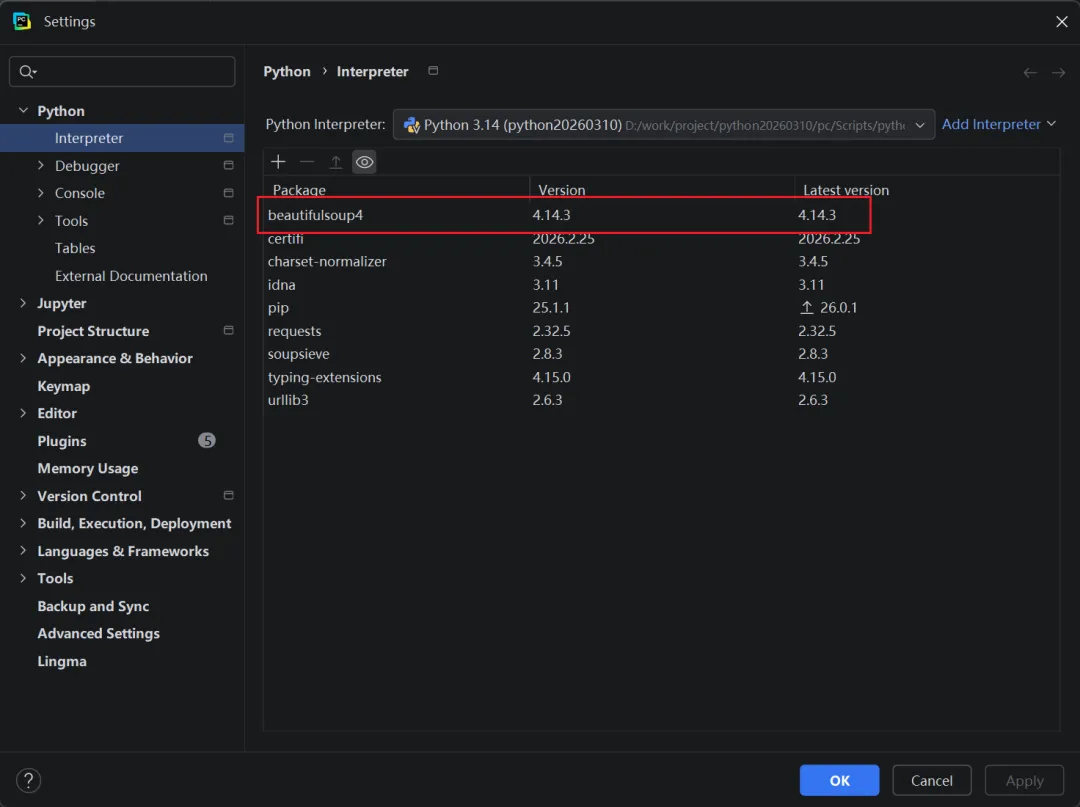Select the charset-normalizer package row

661,262
